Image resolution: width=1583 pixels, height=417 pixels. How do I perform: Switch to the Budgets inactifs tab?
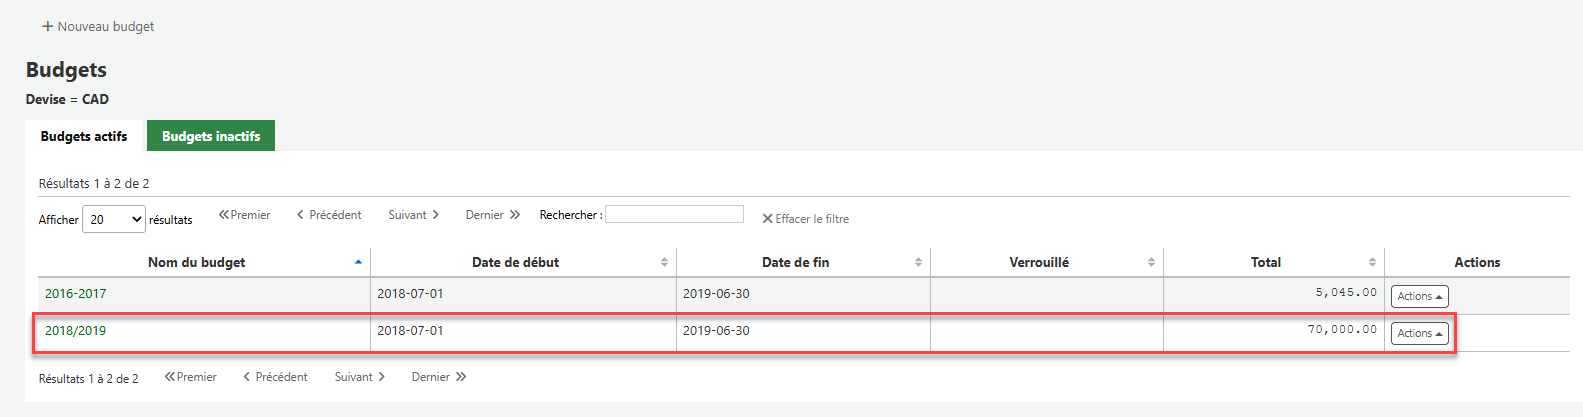(211, 136)
